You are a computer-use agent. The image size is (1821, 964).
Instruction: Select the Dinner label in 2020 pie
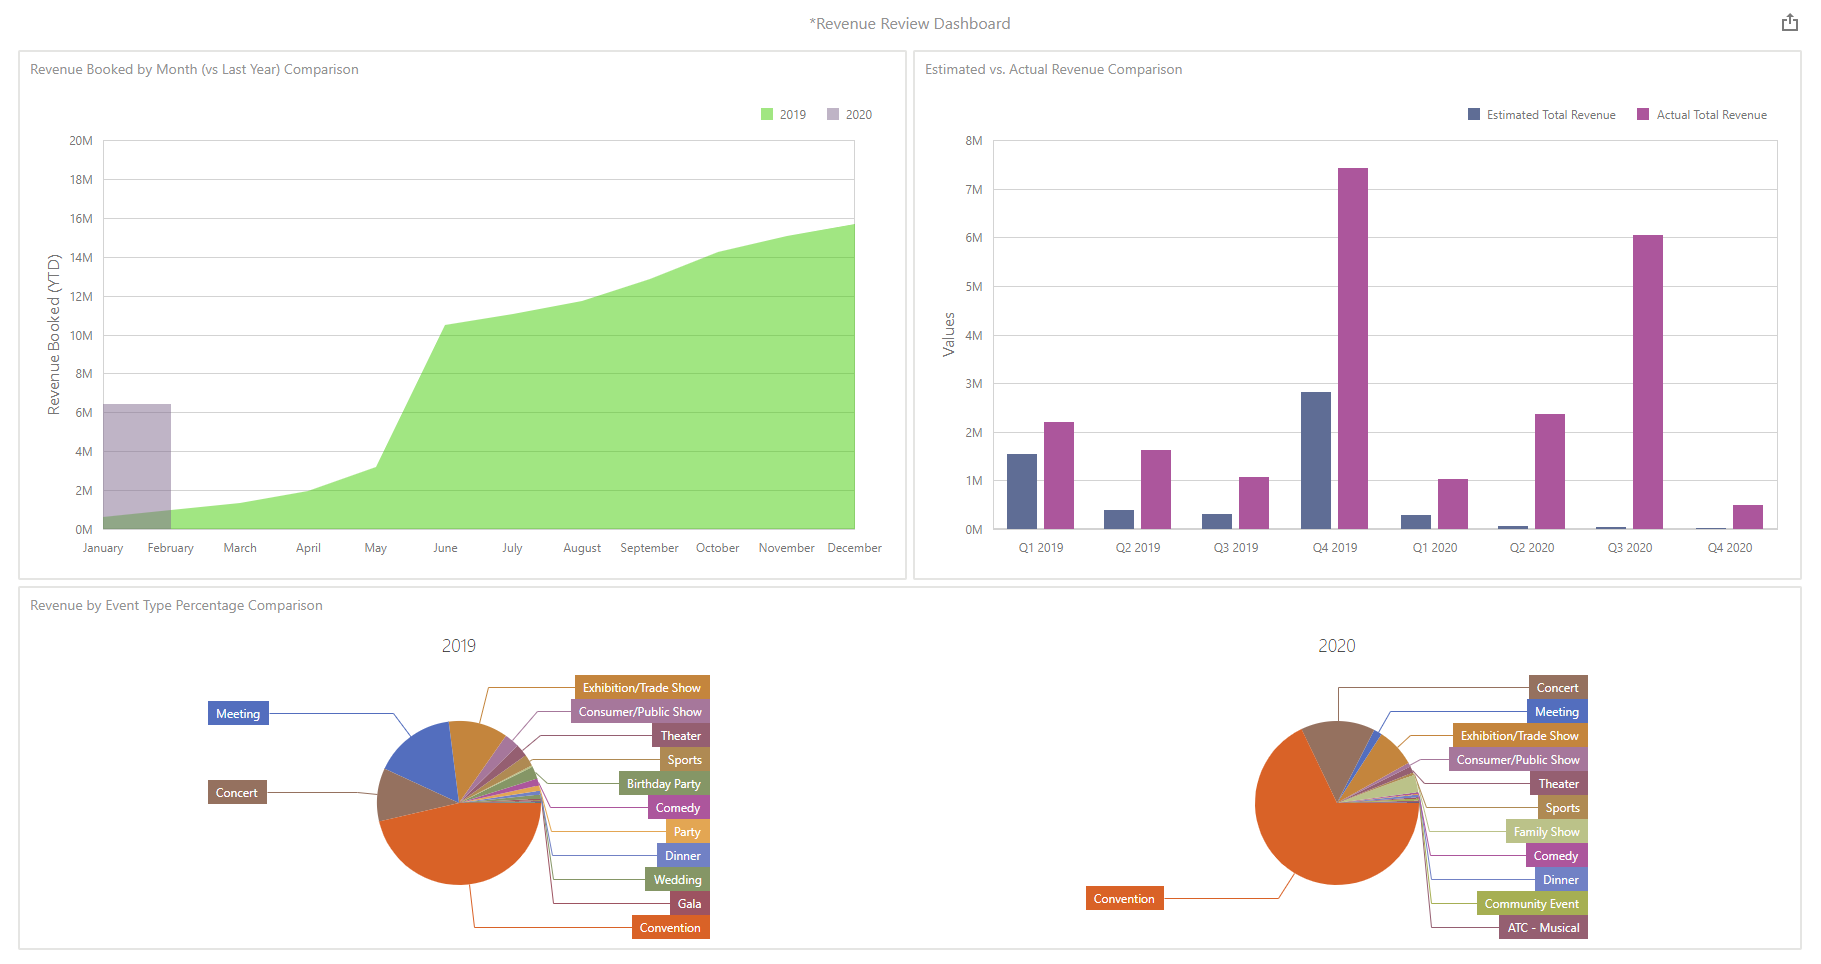[1561, 879]
